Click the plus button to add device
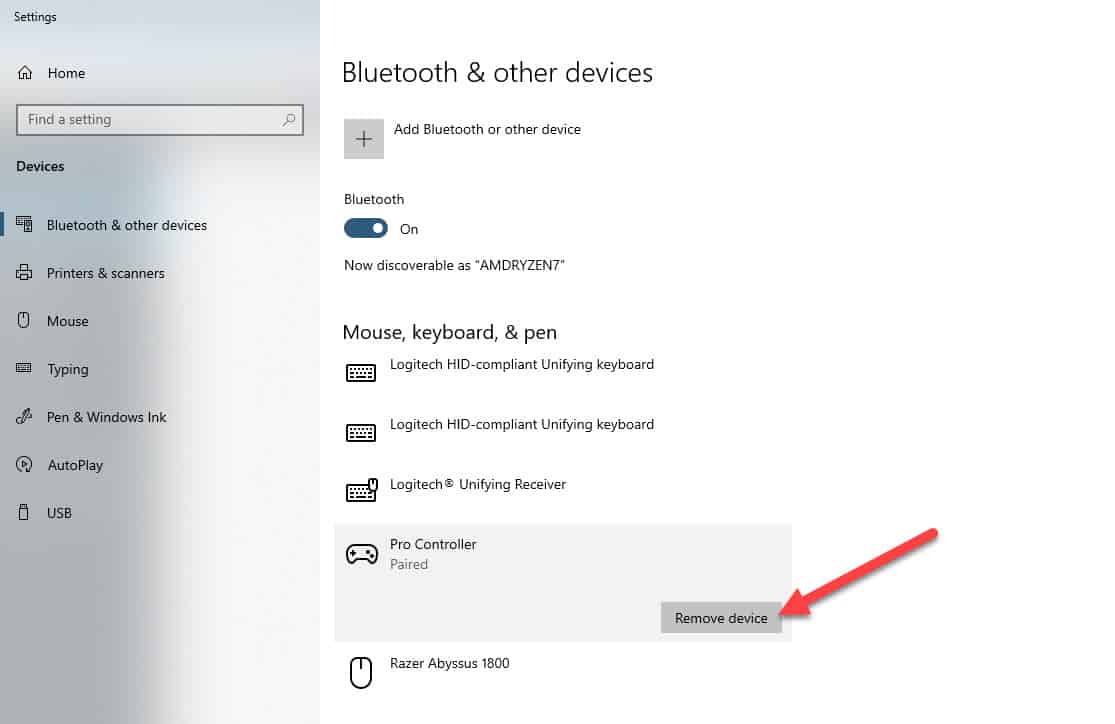Image resolution: width=1115 pixels, height=724 pixels. click(363, 139)
